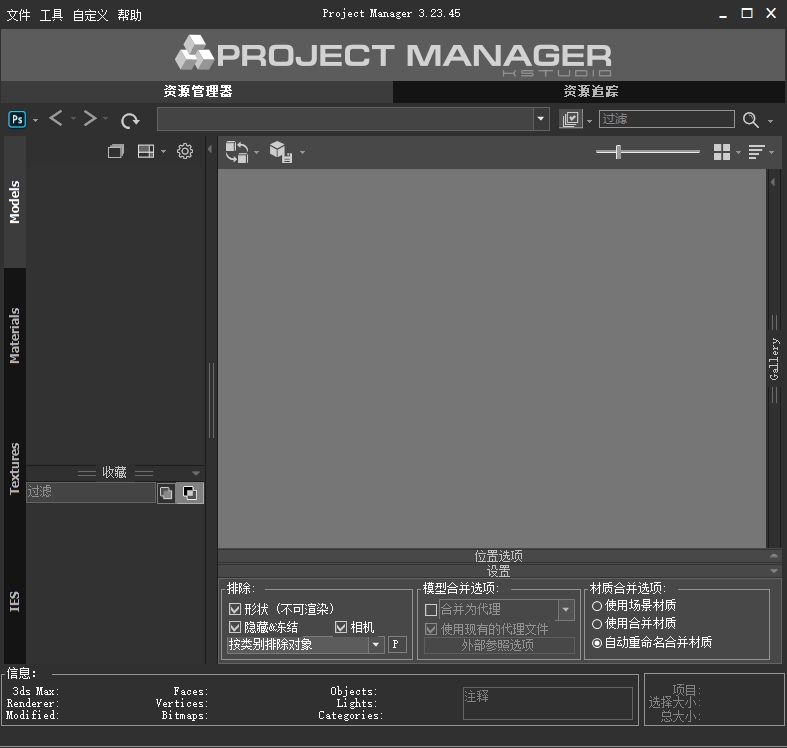Click the top 过滤 search field
The image size is (787, 748).
tap(667, 119)
